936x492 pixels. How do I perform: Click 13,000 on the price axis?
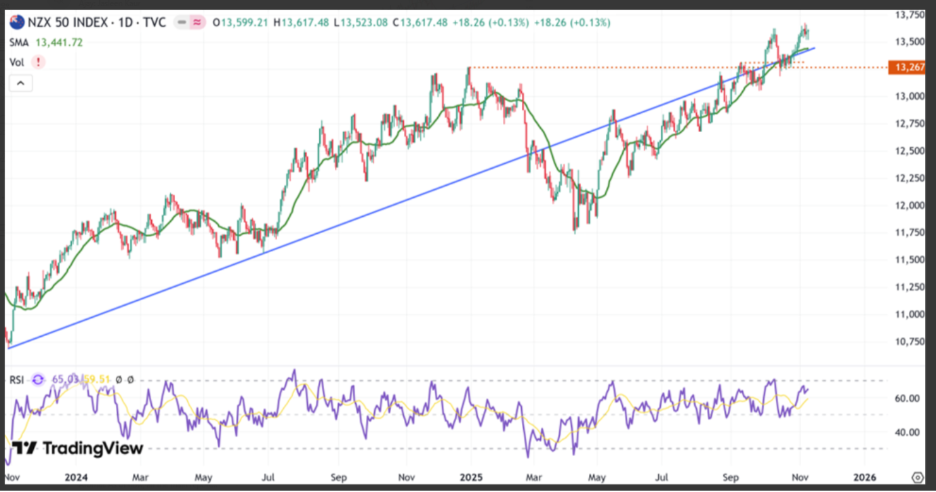pyautogui.click(x=910, y=96)
